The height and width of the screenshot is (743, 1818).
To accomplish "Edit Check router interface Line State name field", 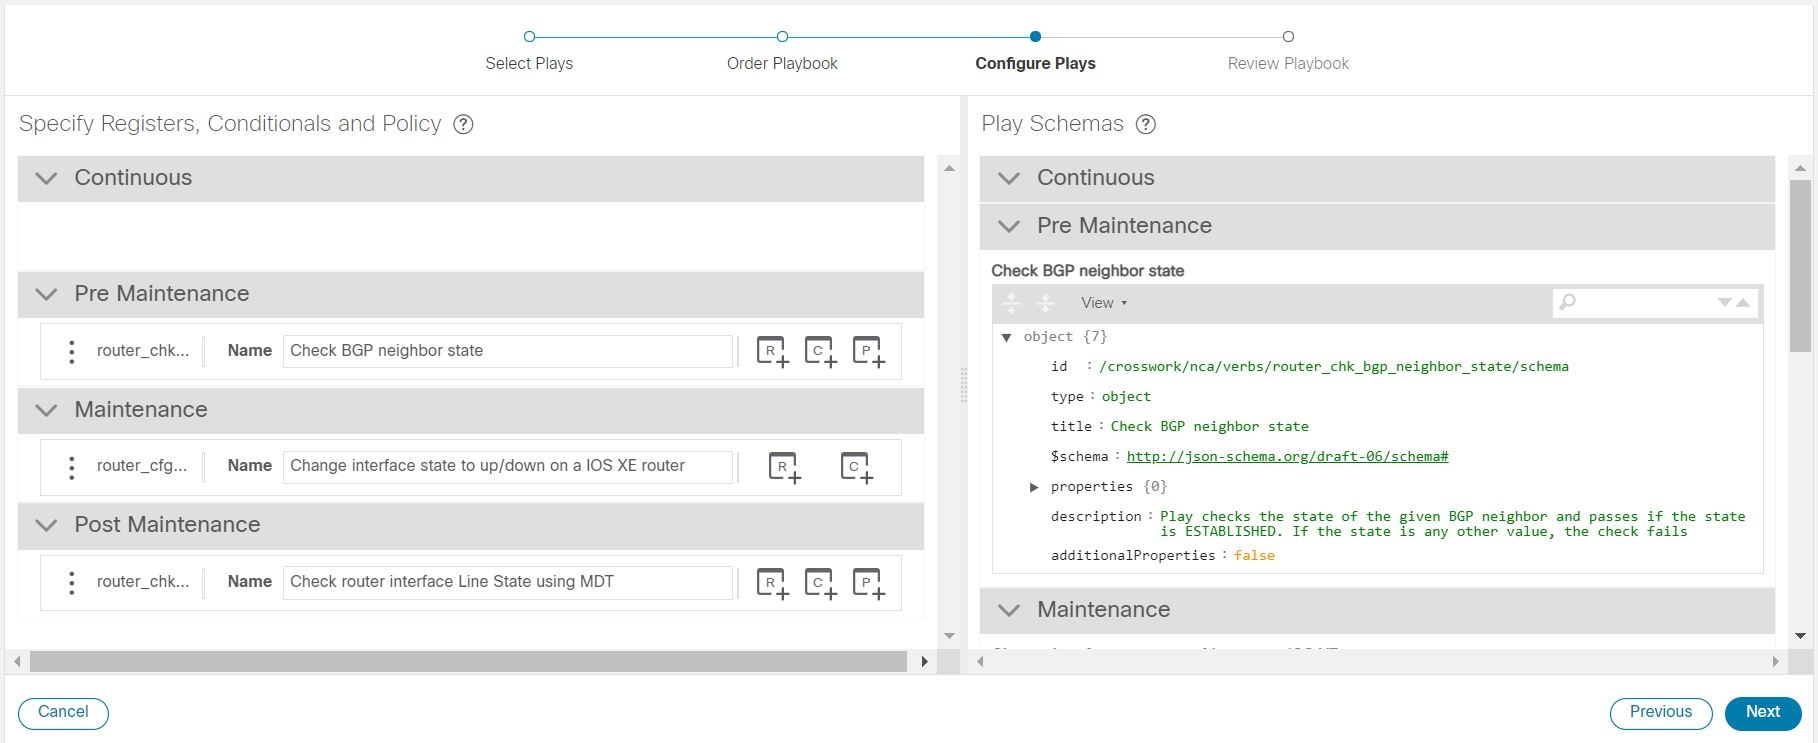I will [x=508, y=583].
